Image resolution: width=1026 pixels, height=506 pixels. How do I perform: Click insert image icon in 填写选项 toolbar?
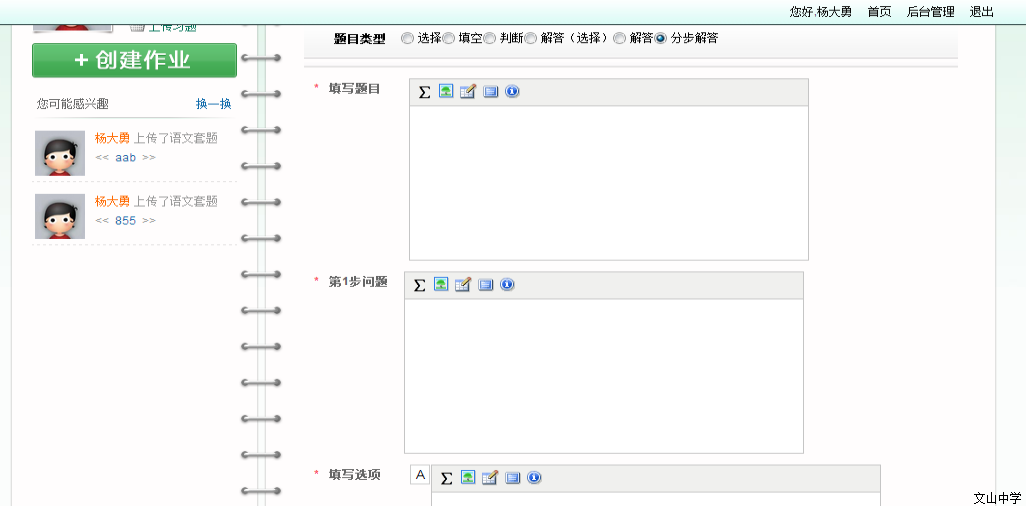coord(468,478)
